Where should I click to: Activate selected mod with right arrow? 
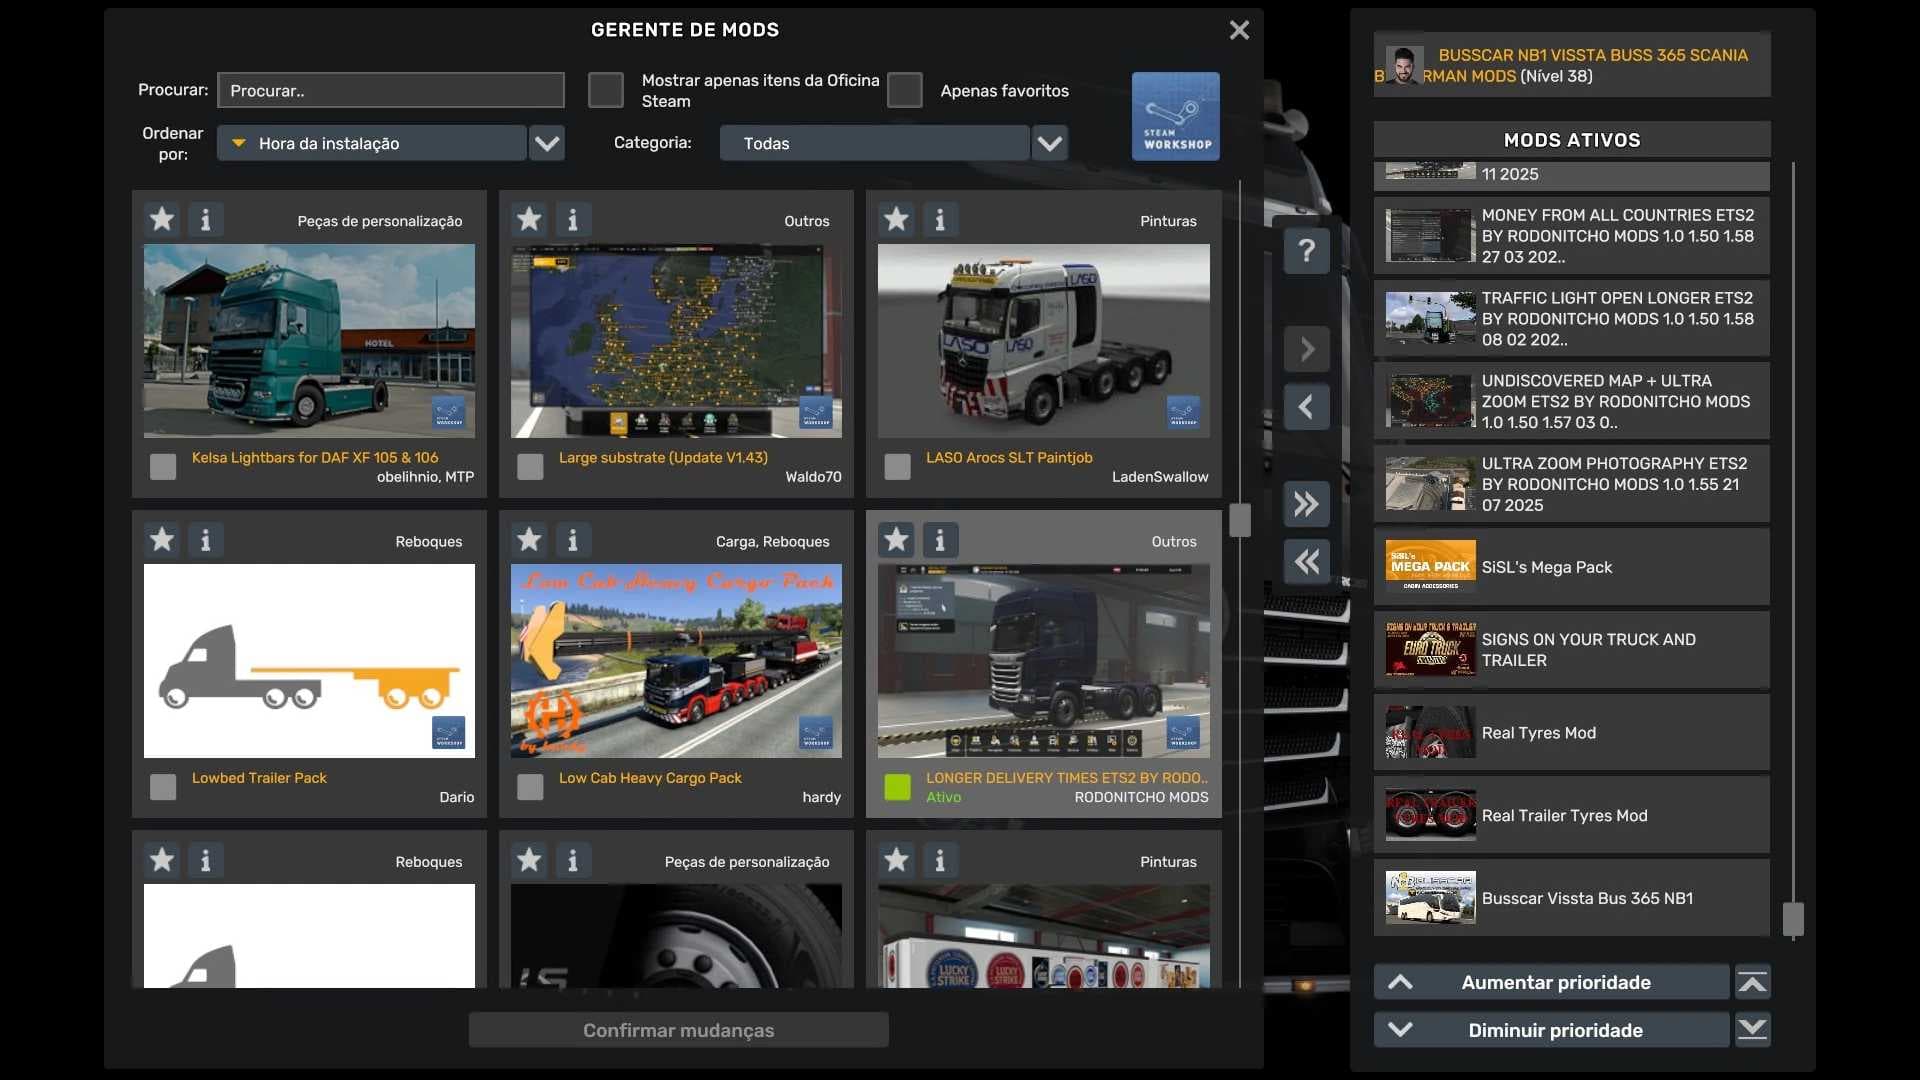tap(1307, 350)
